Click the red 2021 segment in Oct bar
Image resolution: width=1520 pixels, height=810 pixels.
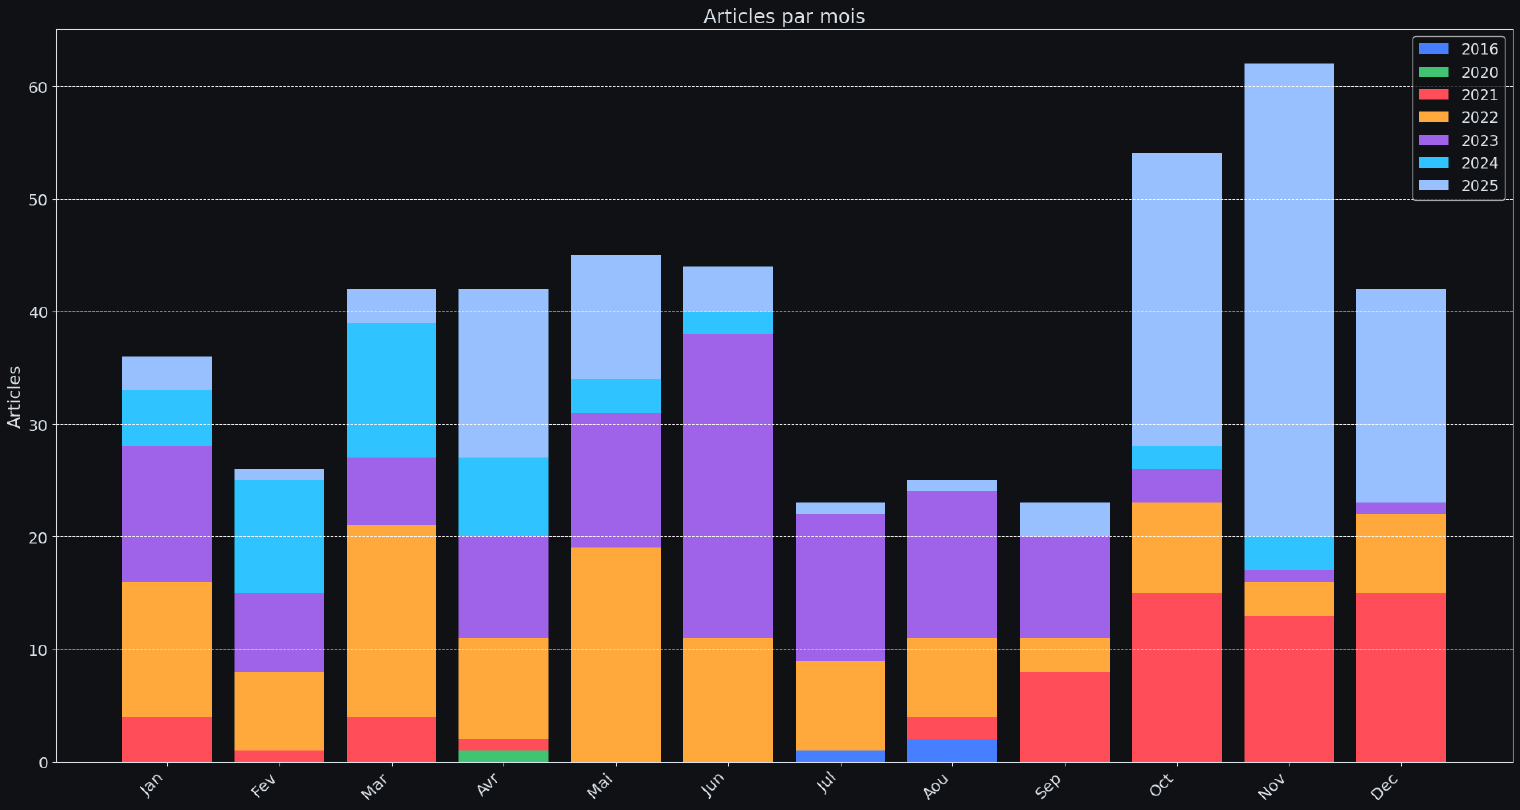(x=1176, y=677)
